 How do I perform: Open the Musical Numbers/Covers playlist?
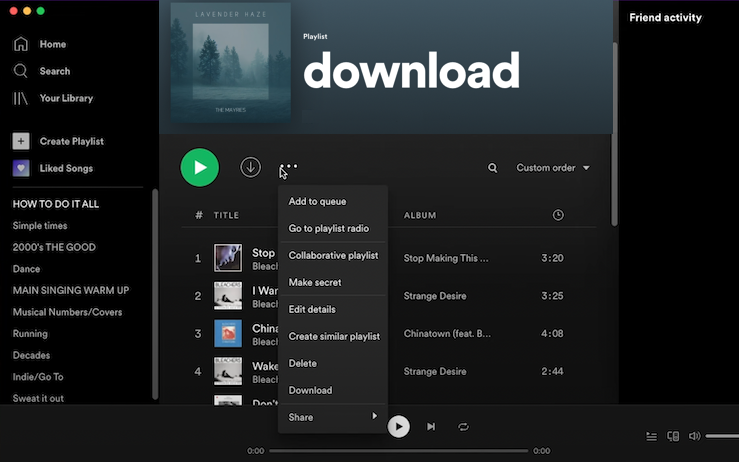click(x=67, y=312)
